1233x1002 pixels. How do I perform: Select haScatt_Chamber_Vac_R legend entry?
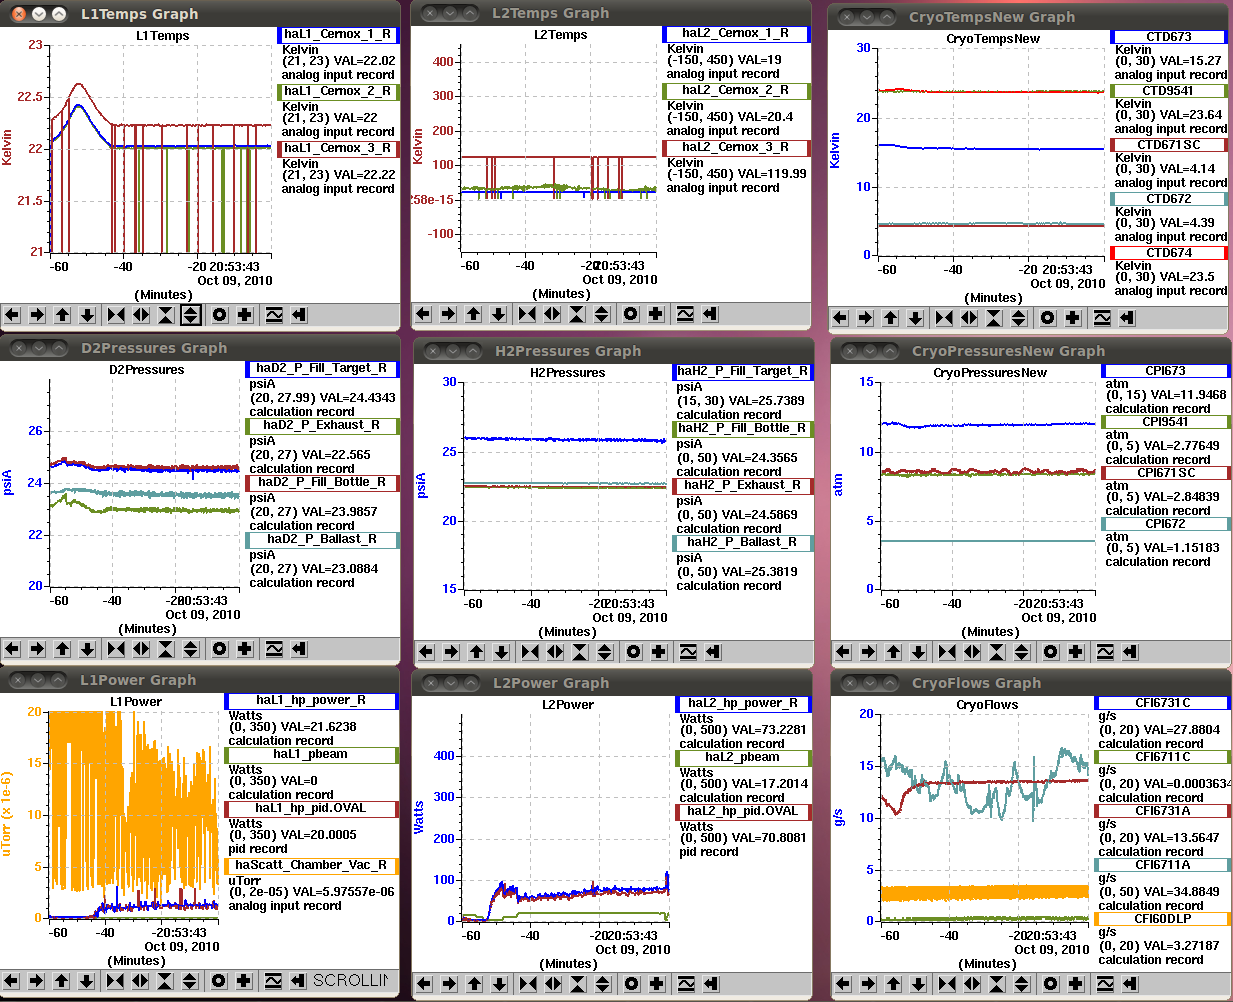(x=311, y=865)
